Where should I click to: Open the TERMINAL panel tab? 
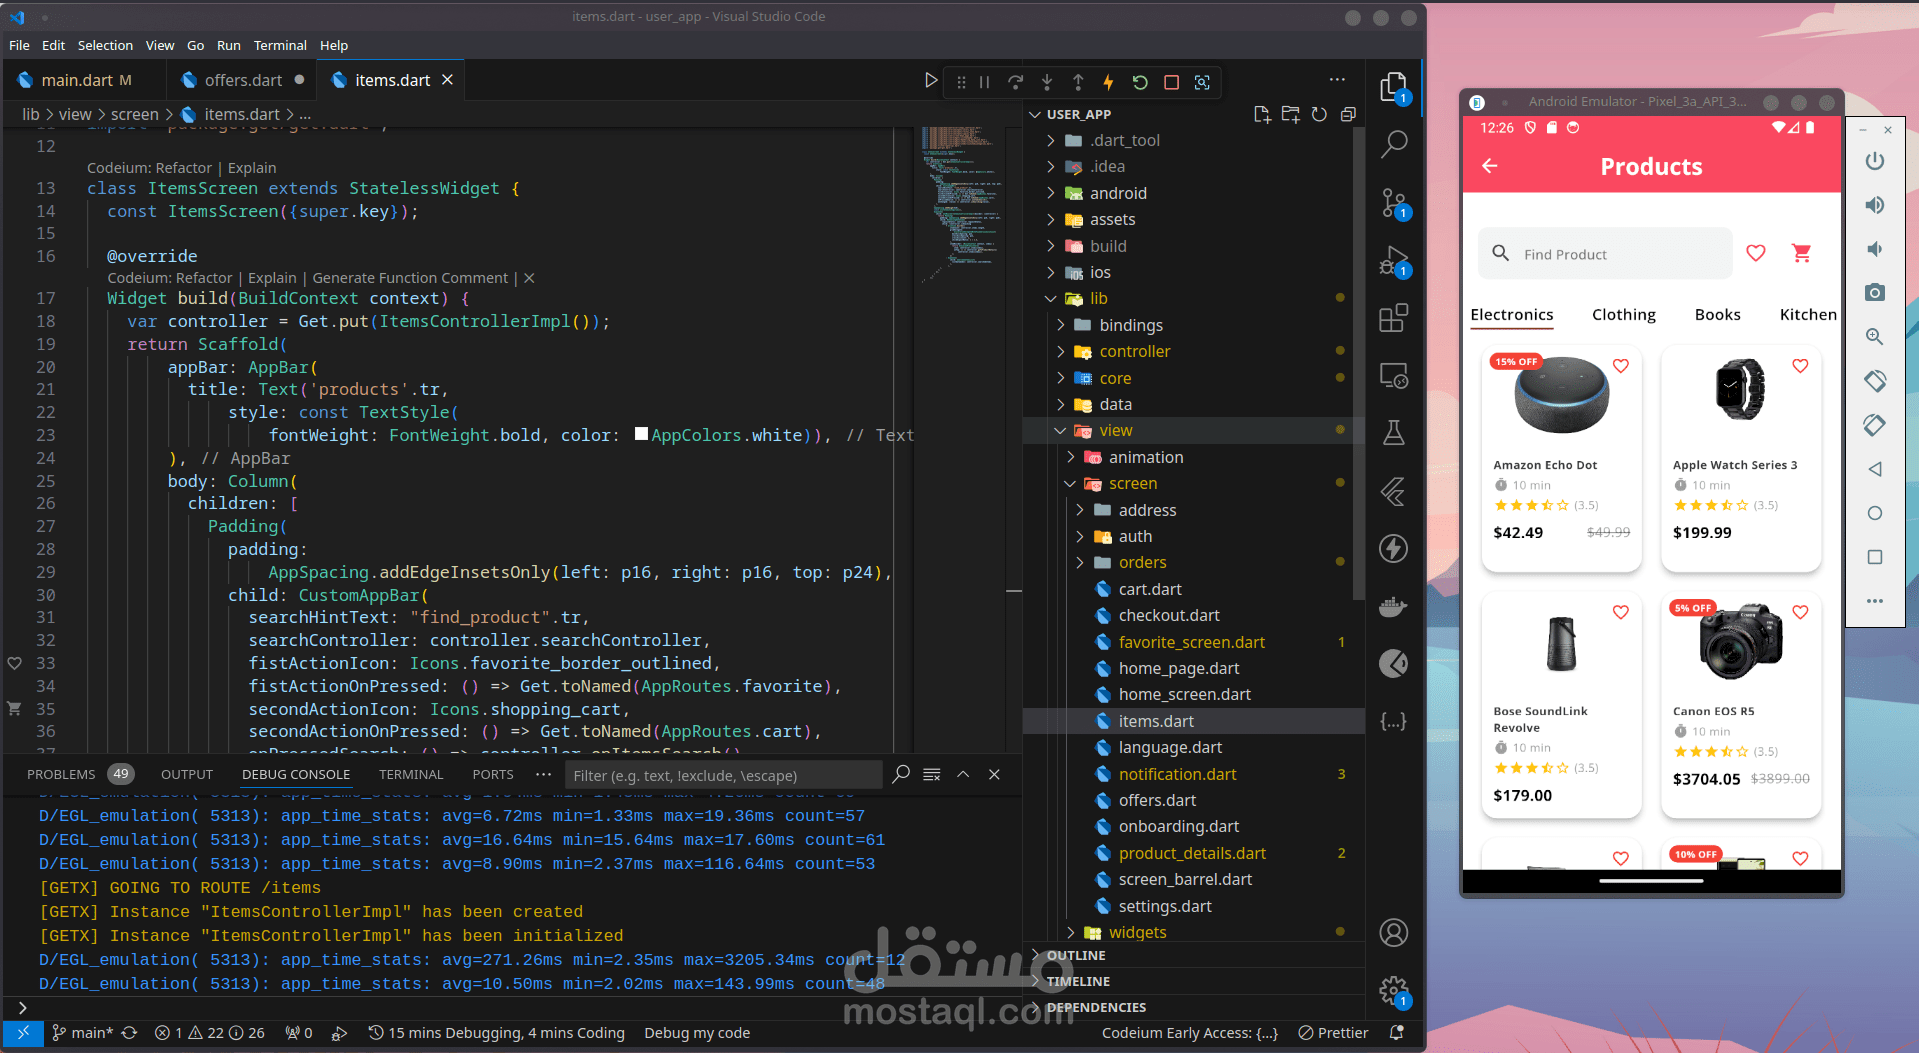pyautogui.click(x=410, y=774)
